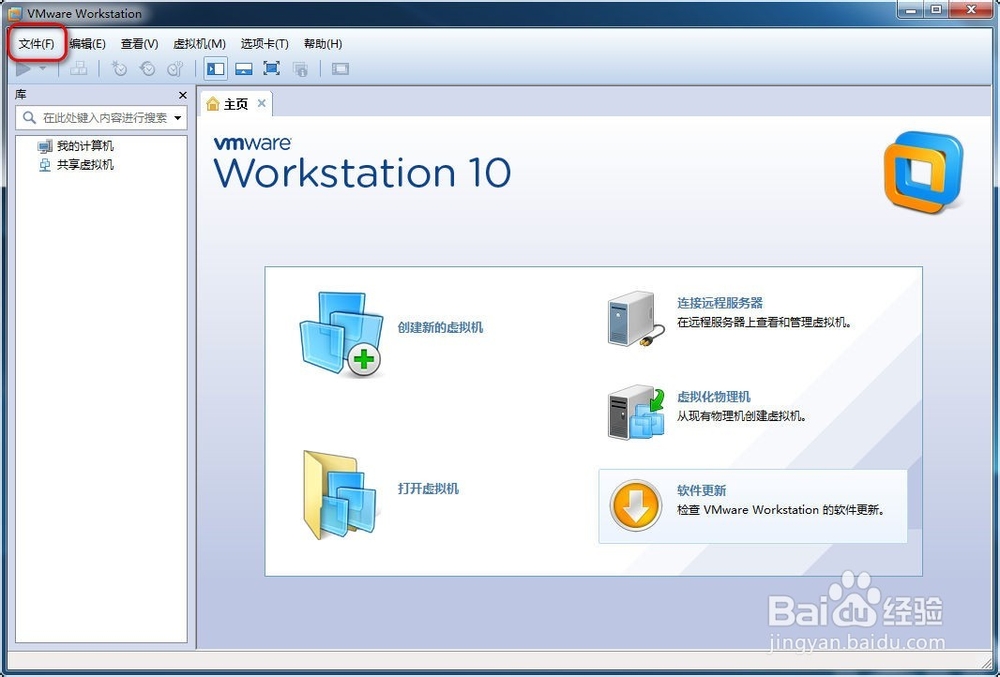Click the home icon on 主页 tab
The height and width of the screenshot is (677, 1000).
click(x=213, y=104)
